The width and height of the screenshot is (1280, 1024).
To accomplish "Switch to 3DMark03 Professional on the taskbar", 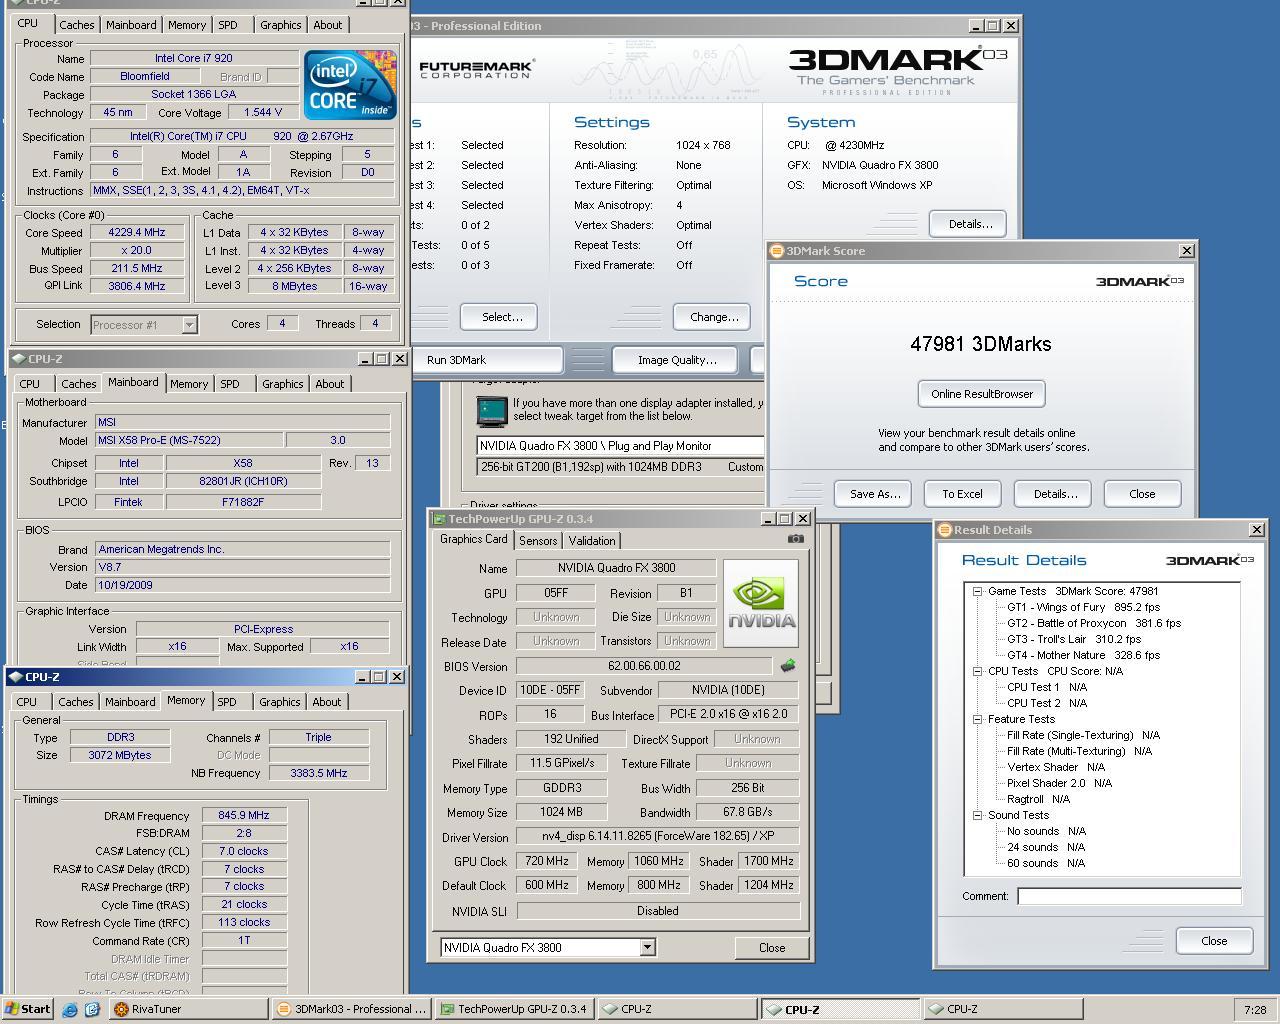I will click(x=352, y=1009).
